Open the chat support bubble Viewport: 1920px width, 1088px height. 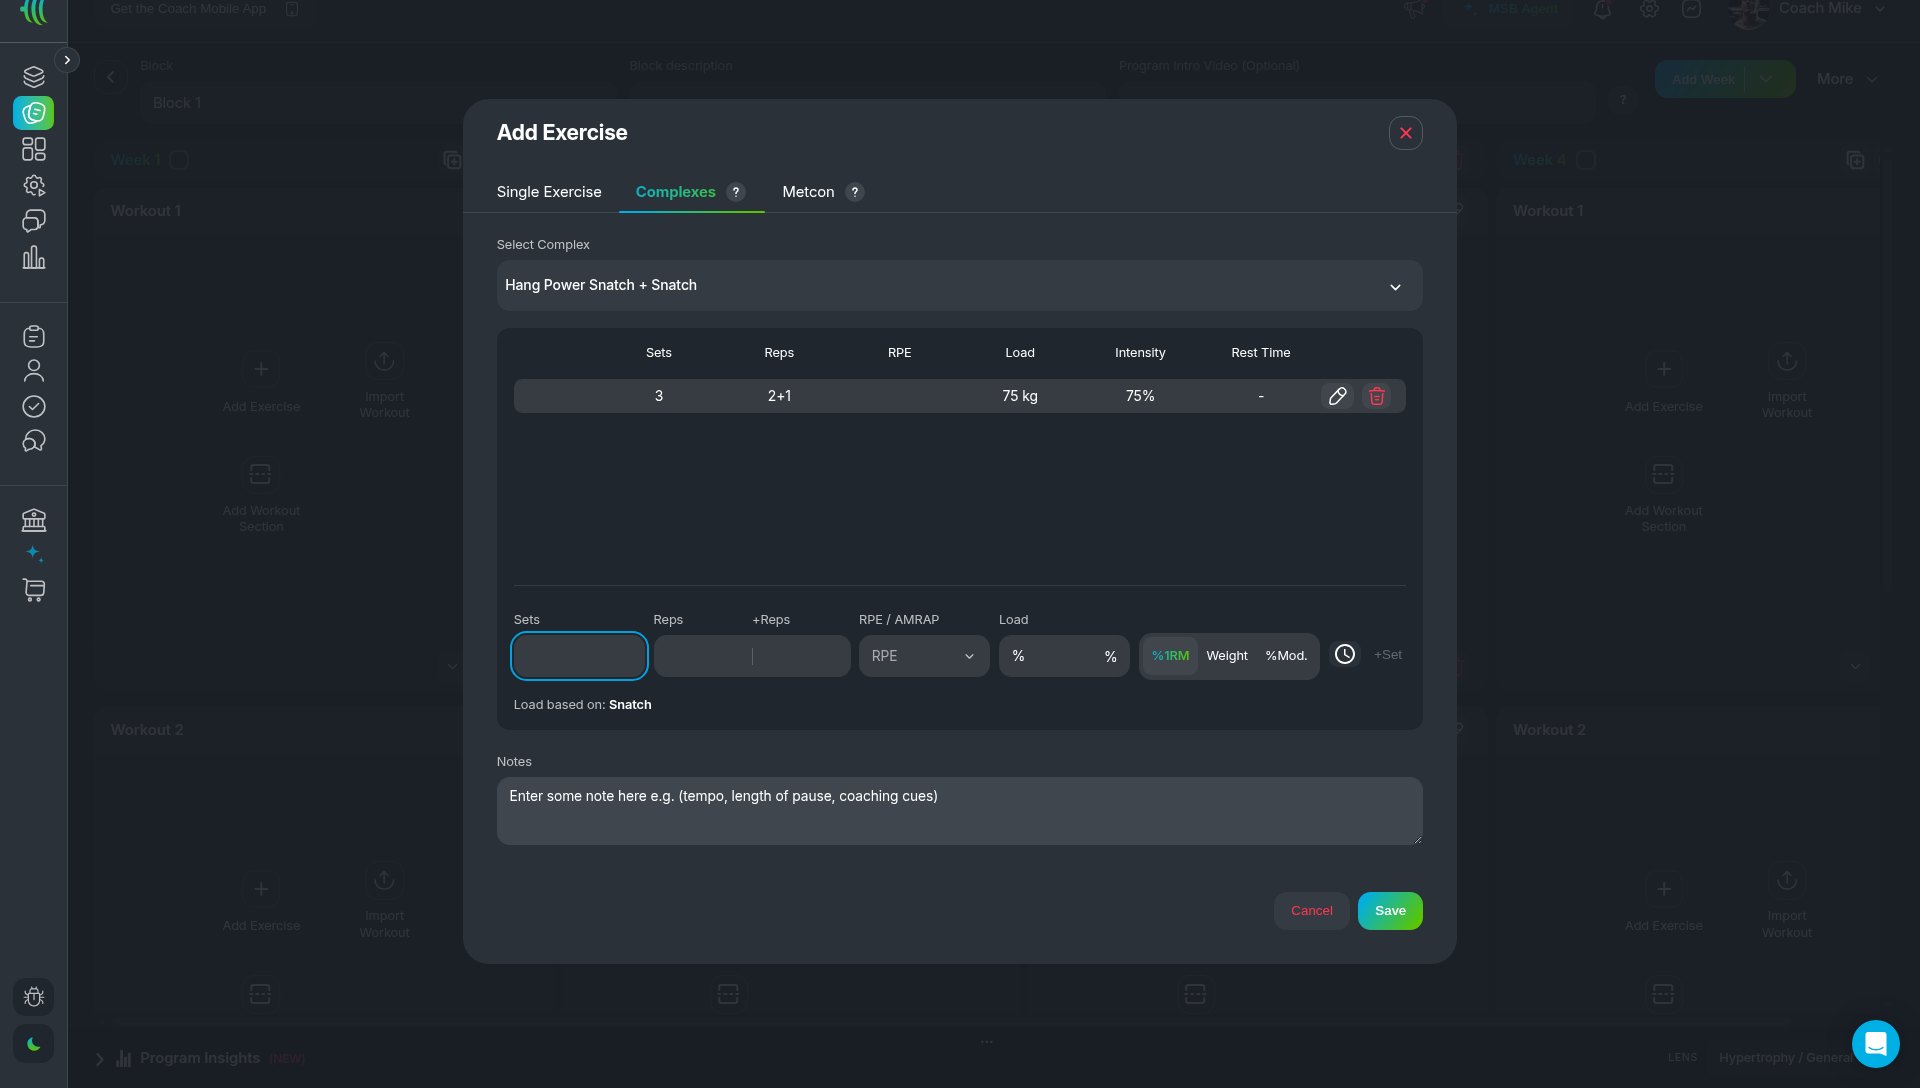(x=1875, y=1044)
